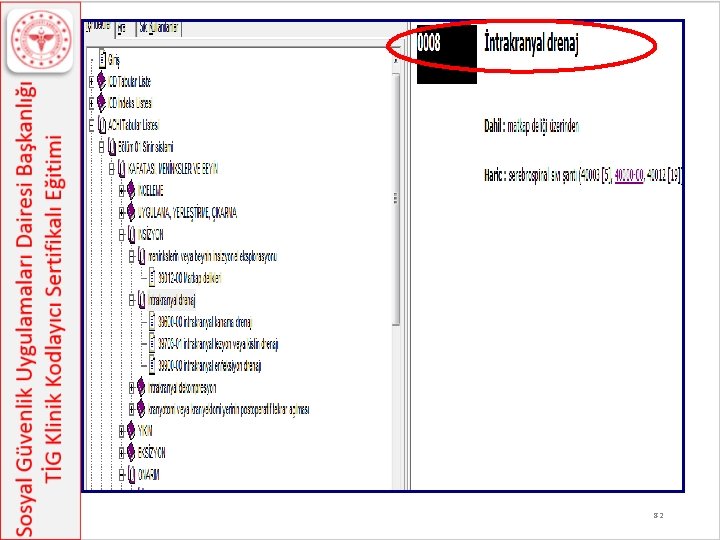This screenshot has width=720, height=540.
Task: Expand UYGULAMA, YERLEŞTİRME, ÇIKARMA node
Action: (x=122, y=213)
